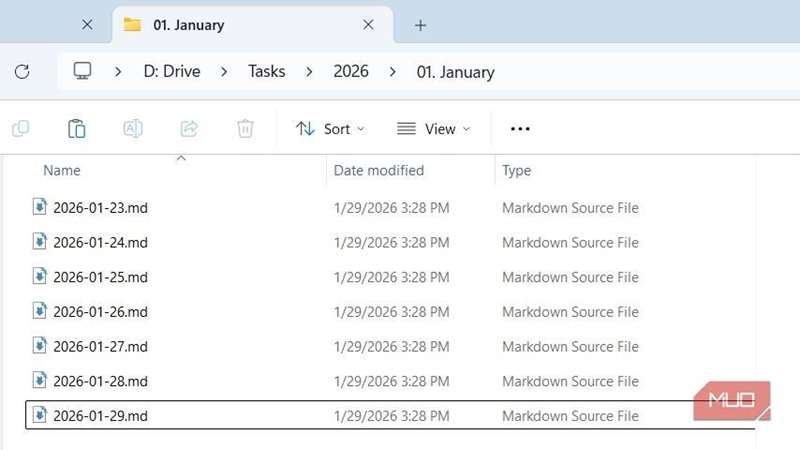Screen dimensions: 800x450
Task: Click file icon of 2026-01-28.md
Action: click(x=39, y=380)
